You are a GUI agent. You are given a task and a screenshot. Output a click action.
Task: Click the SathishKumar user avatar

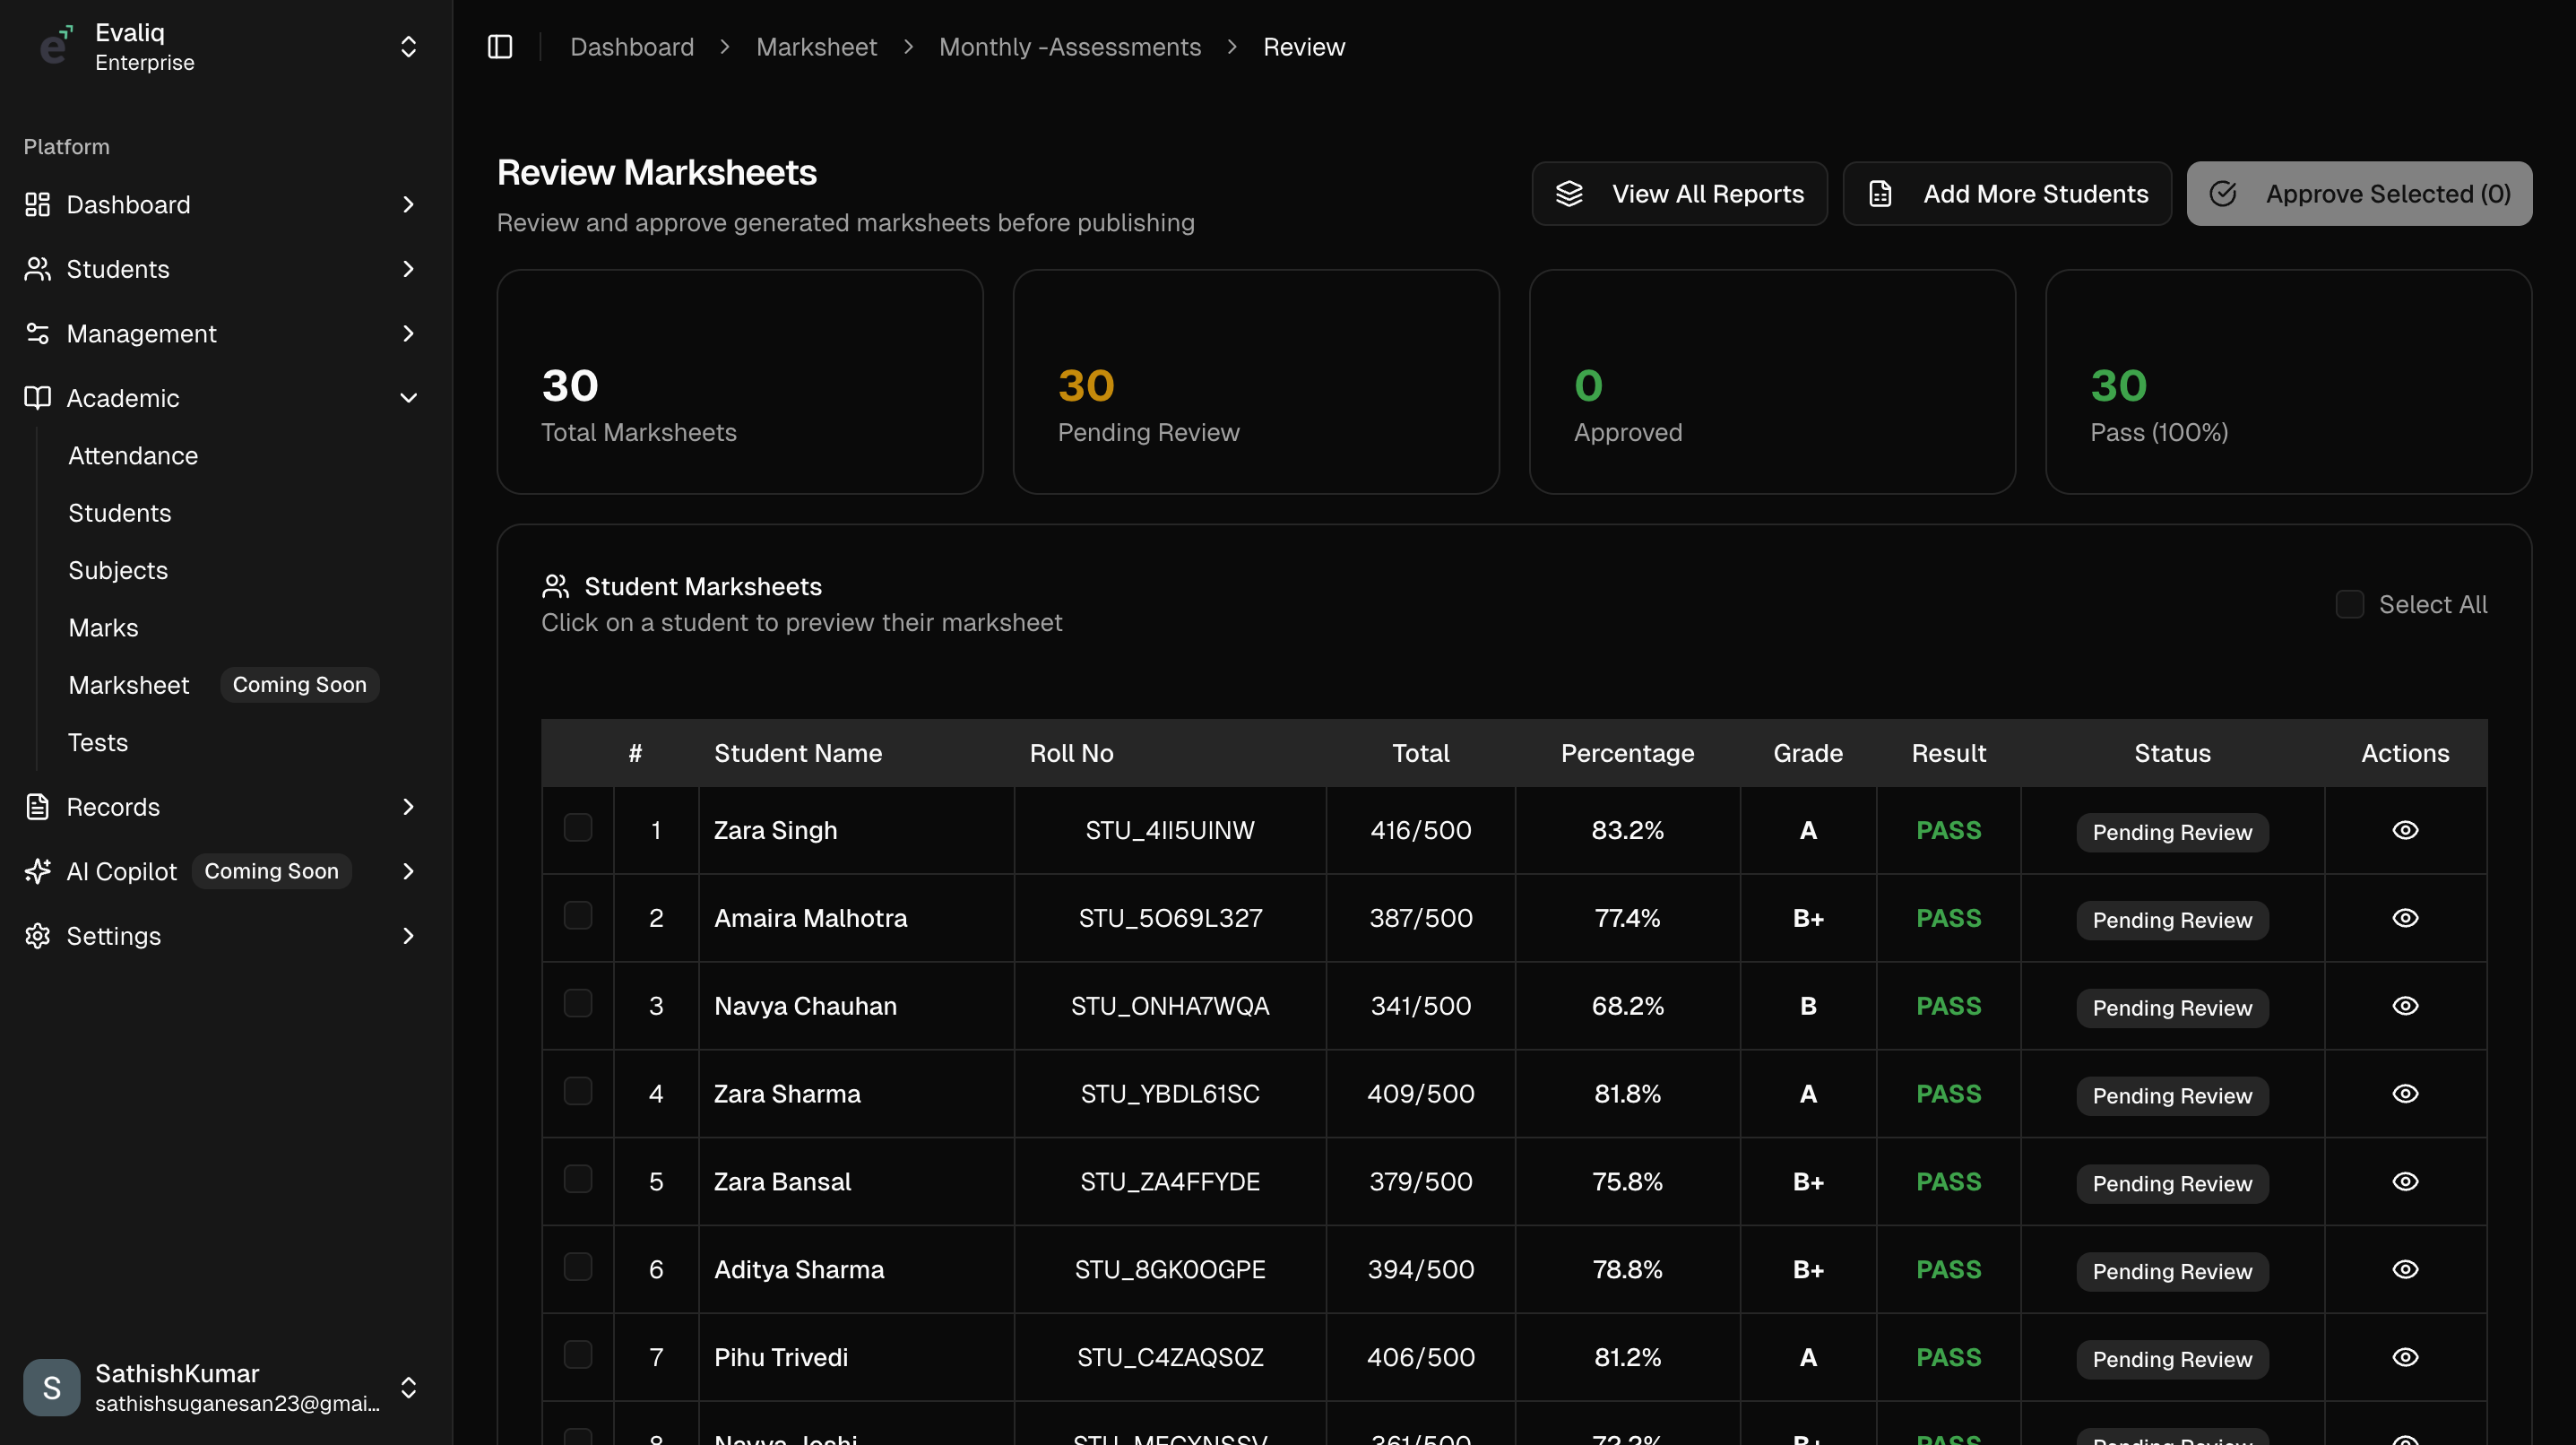[x=51, y=1387]
